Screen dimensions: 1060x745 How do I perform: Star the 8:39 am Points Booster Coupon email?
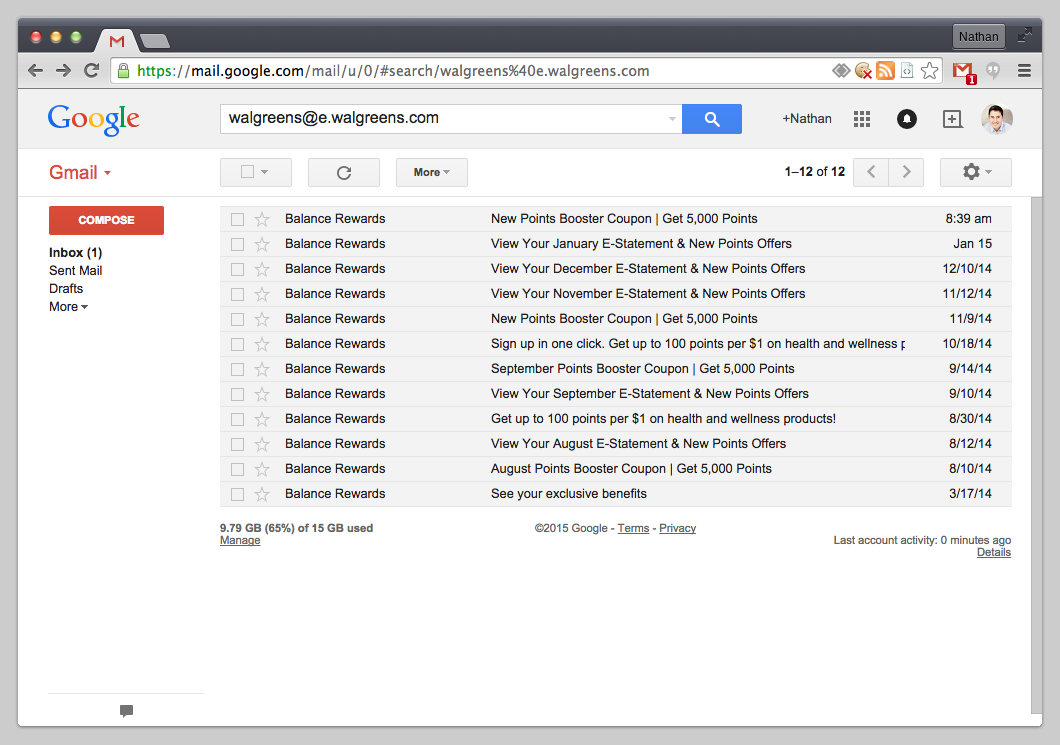click(262, 219)
